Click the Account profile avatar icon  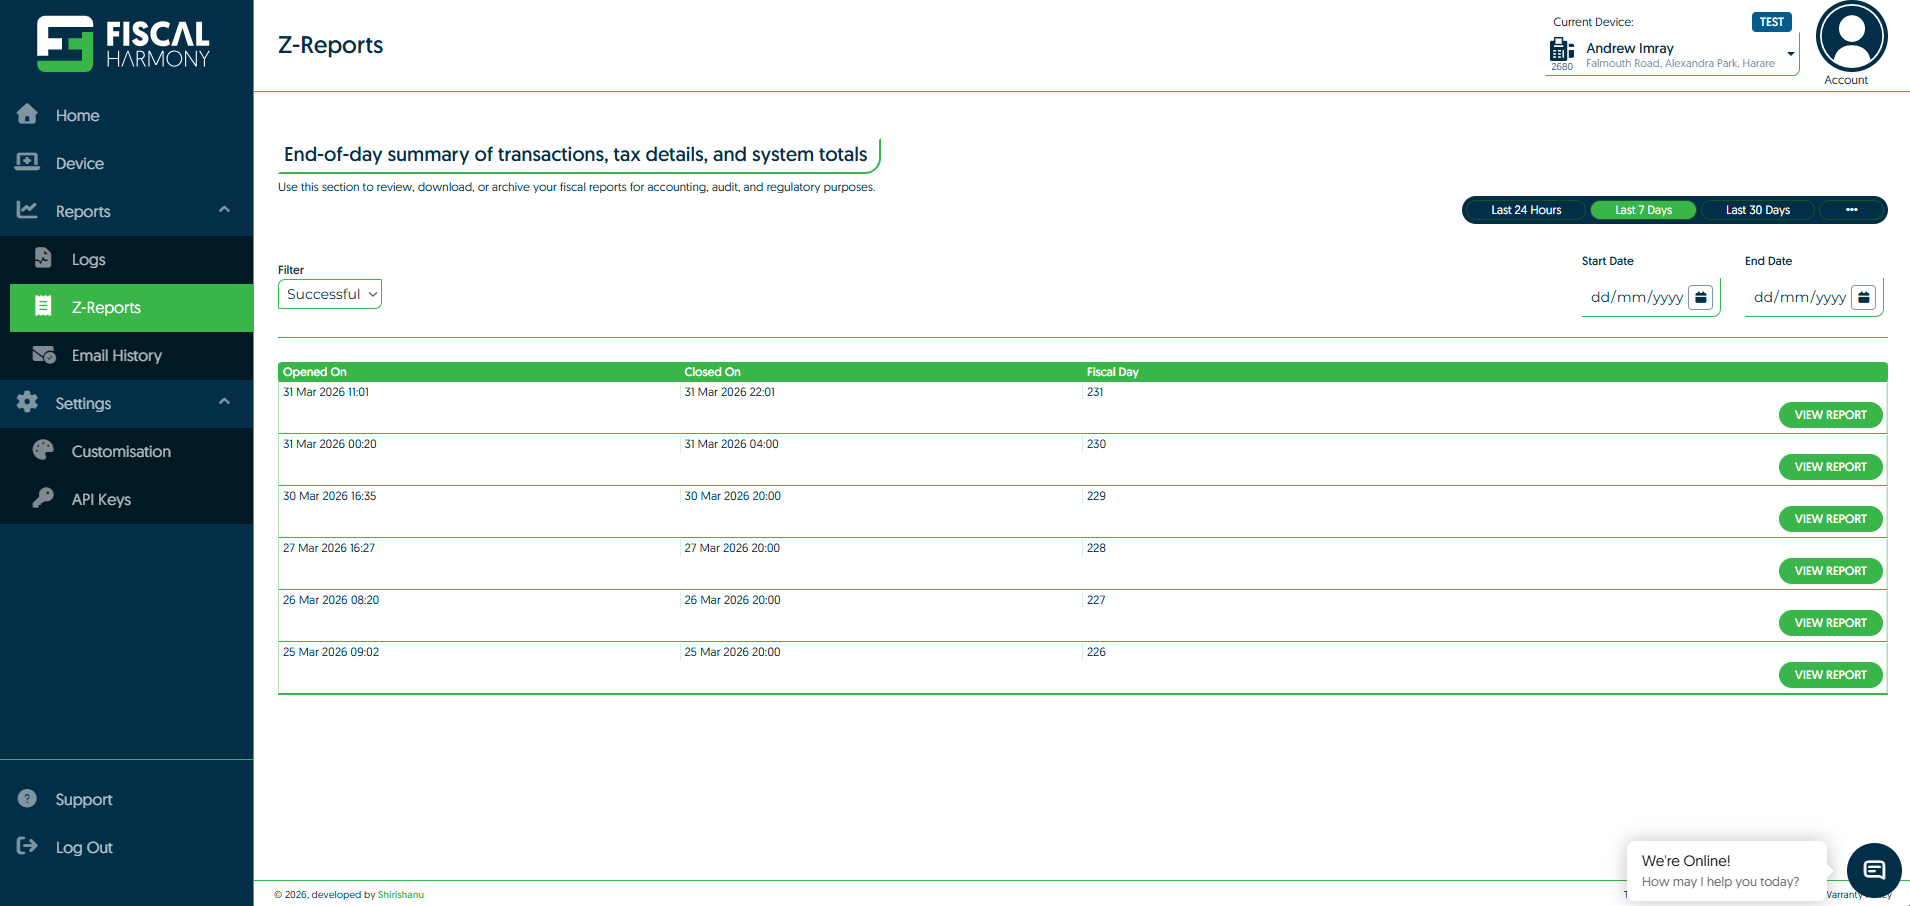(1851, 37)
